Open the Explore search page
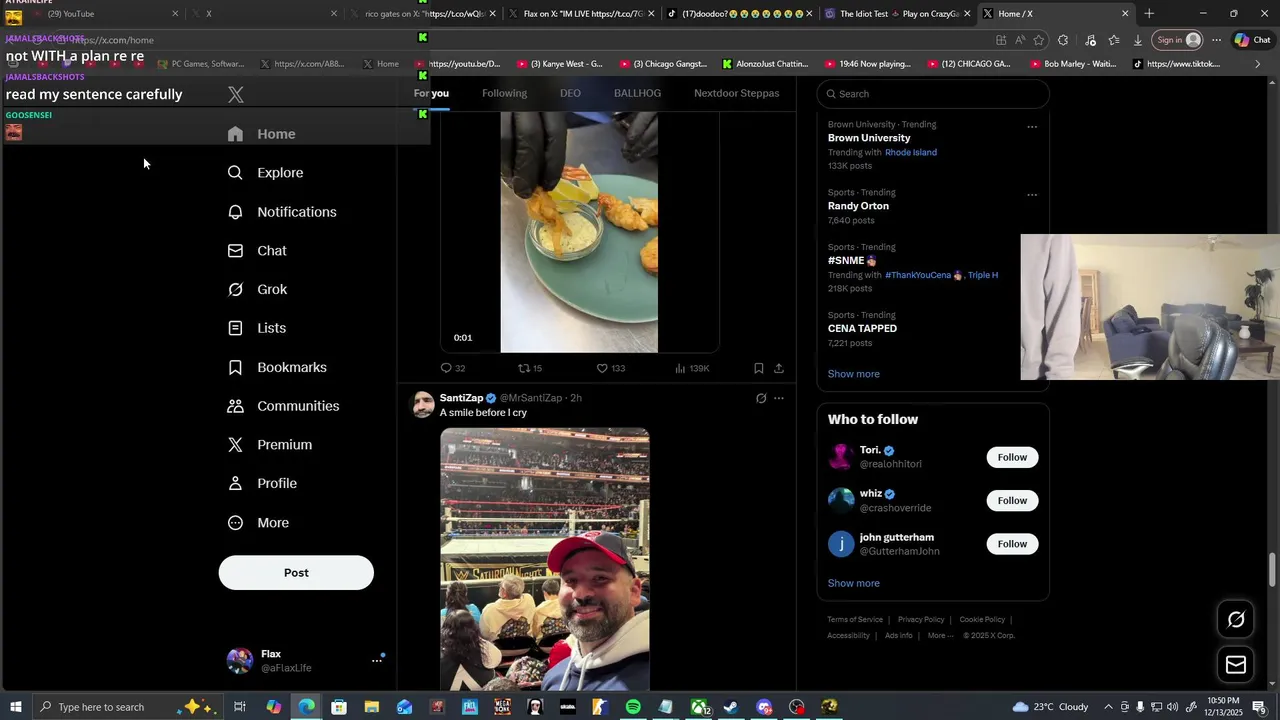 click(x=266, y=173)
